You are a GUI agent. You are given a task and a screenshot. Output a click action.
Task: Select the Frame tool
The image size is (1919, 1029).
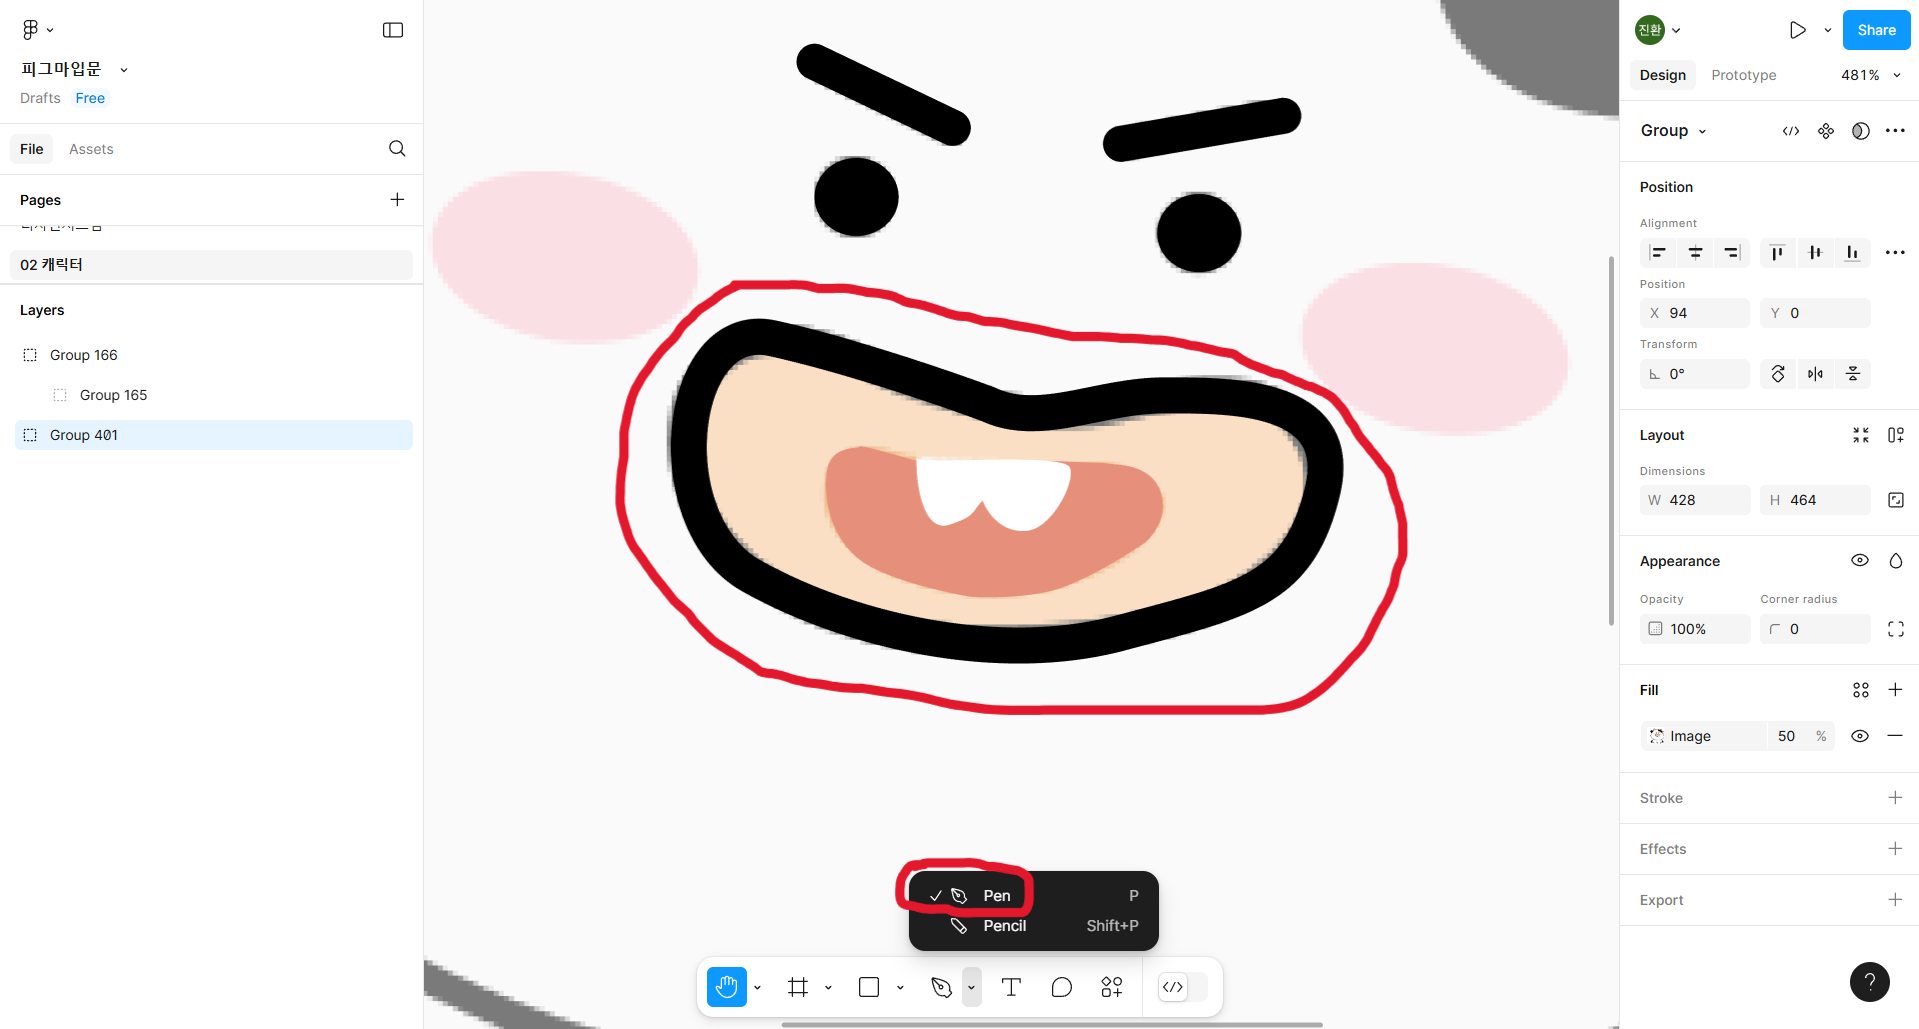coord(798,987)
